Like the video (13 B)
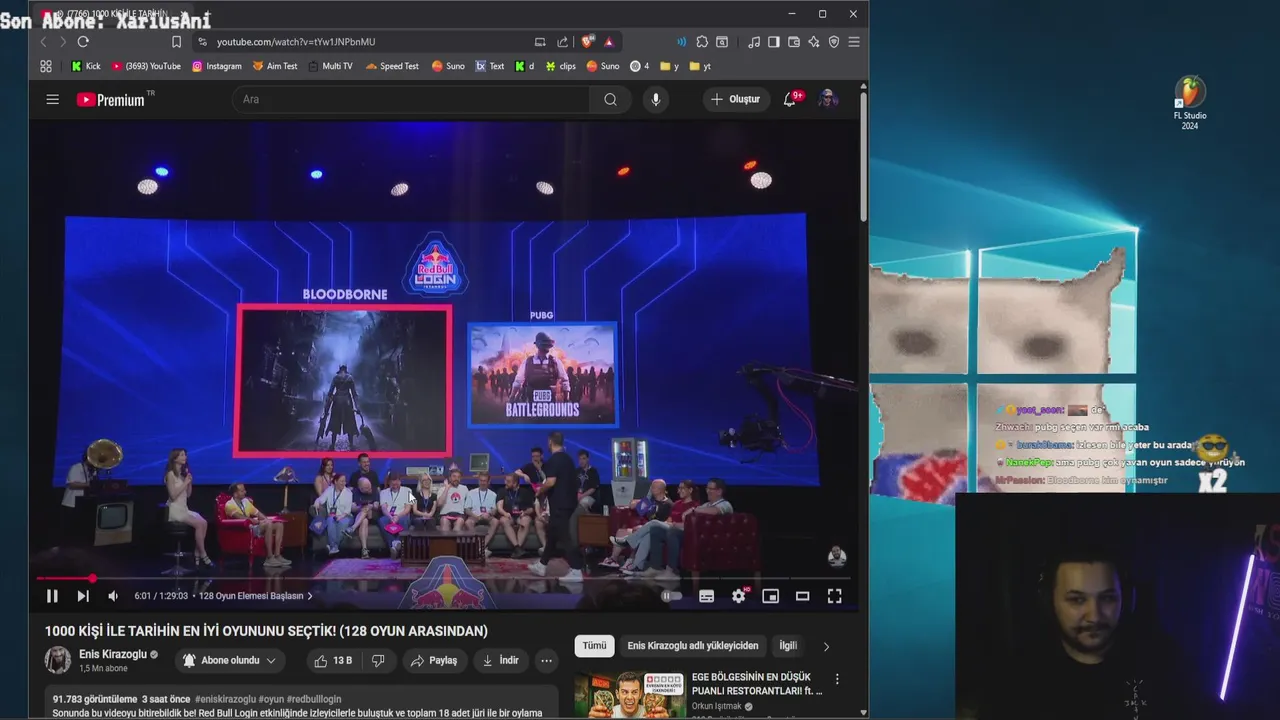 333,660
